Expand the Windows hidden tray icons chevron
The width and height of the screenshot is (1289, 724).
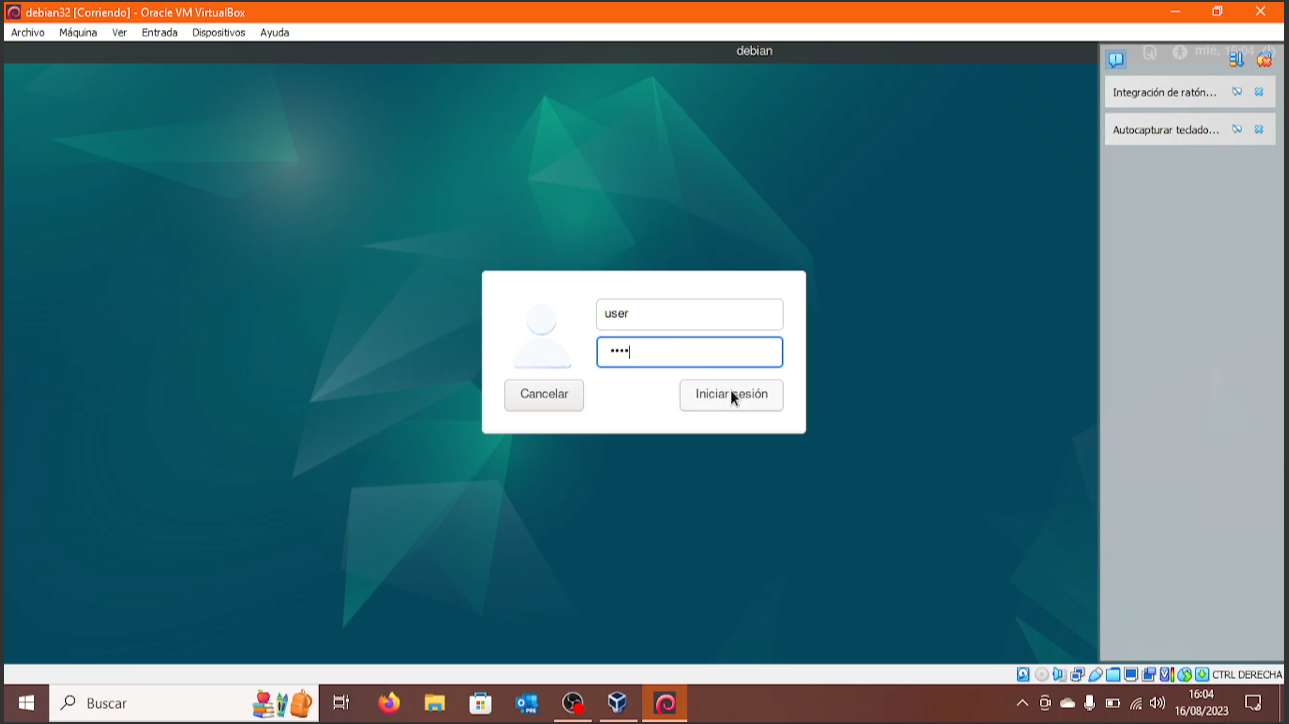(x=1022, y=703)
